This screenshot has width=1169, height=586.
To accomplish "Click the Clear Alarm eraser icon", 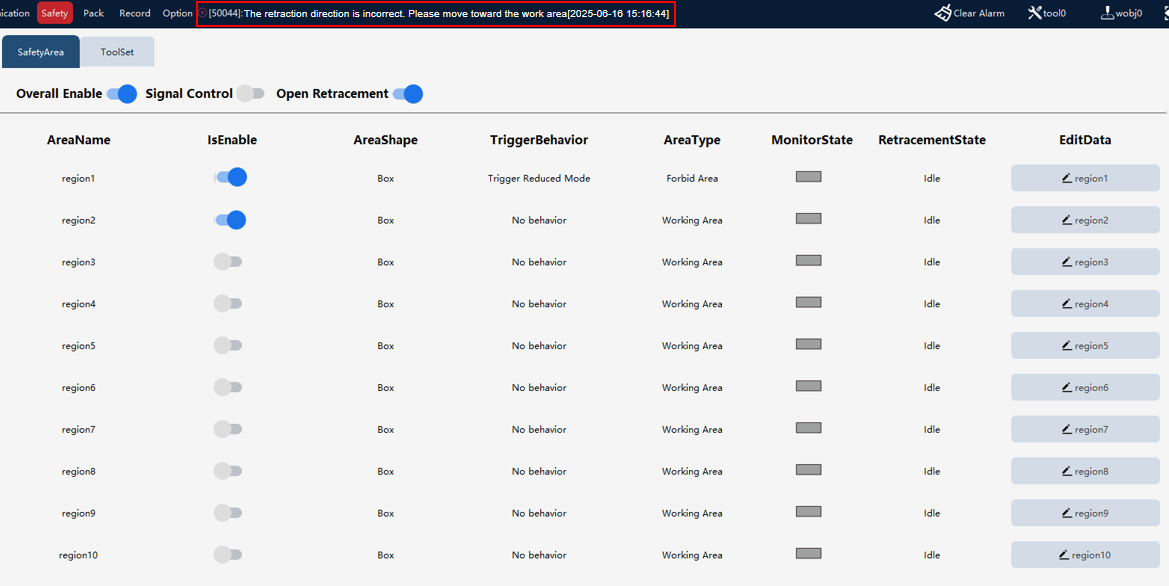I will point(943,13).
